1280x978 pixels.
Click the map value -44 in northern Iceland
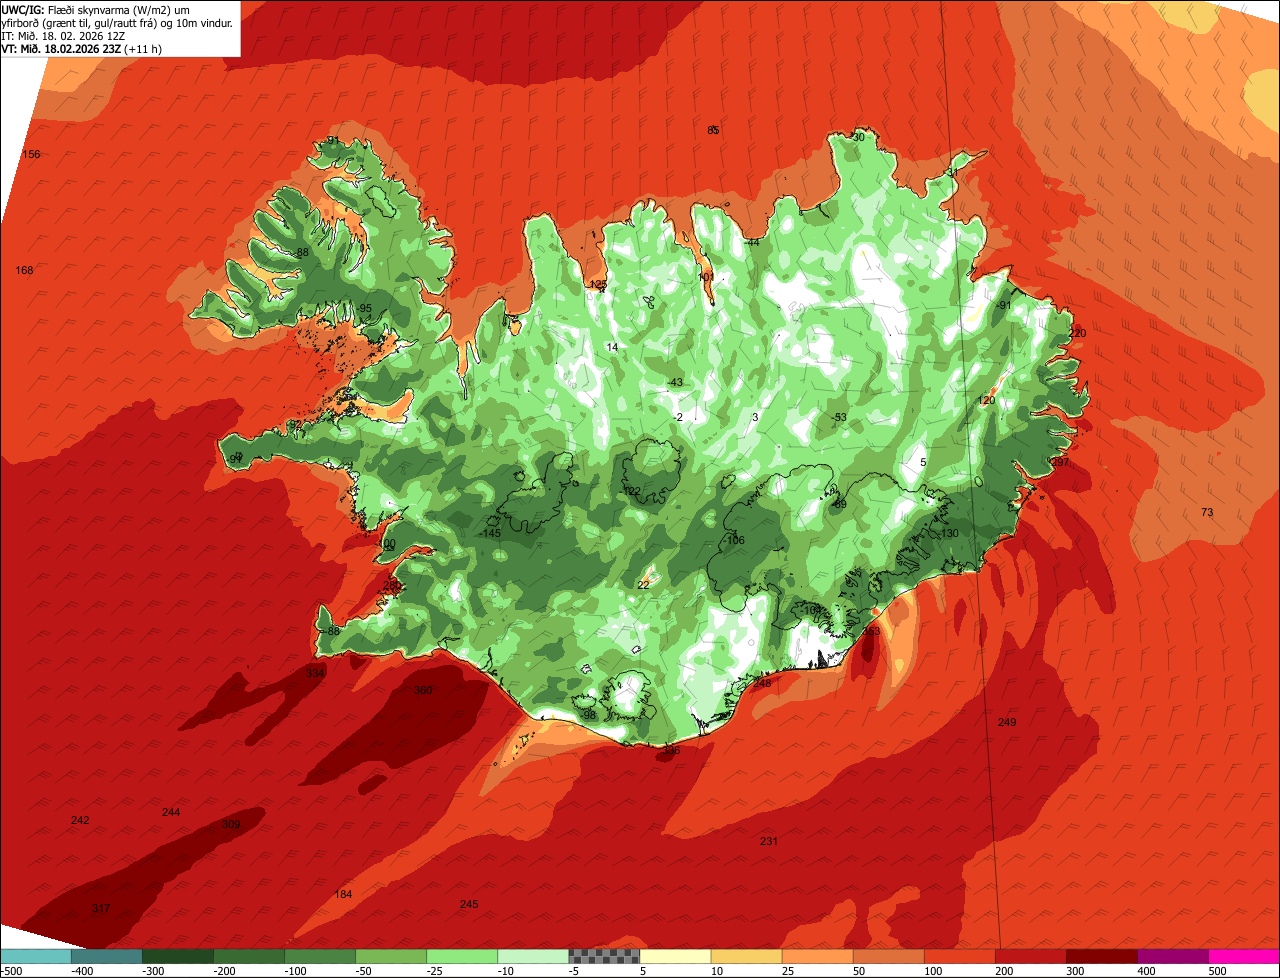point(752,242)
